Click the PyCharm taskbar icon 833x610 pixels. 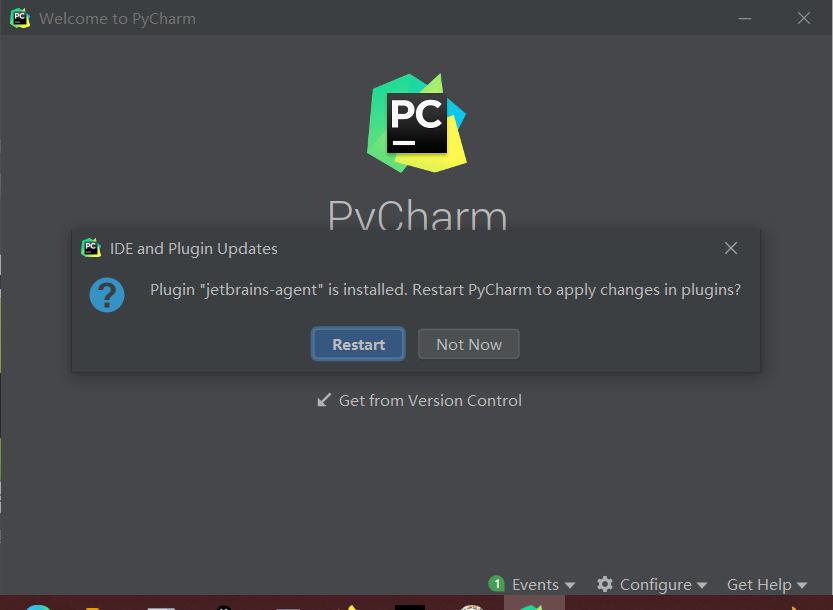pos(534,603)
